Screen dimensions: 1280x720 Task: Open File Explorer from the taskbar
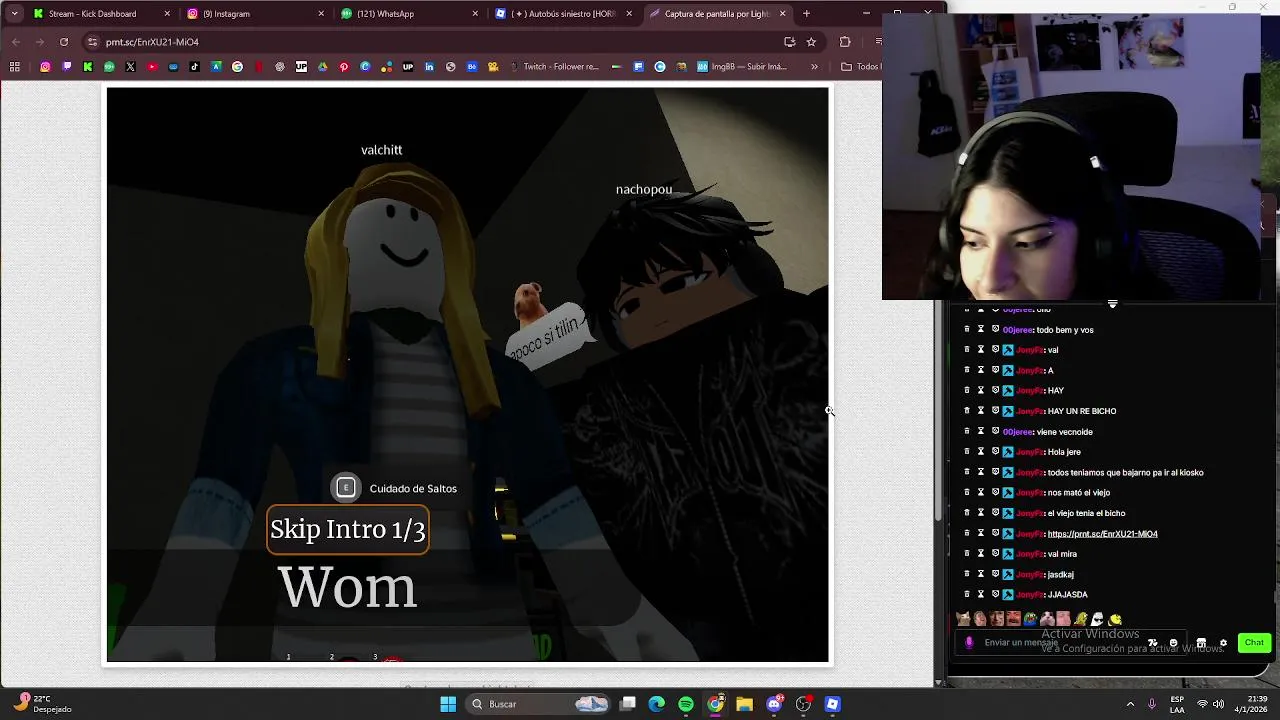tap(745, 704)
